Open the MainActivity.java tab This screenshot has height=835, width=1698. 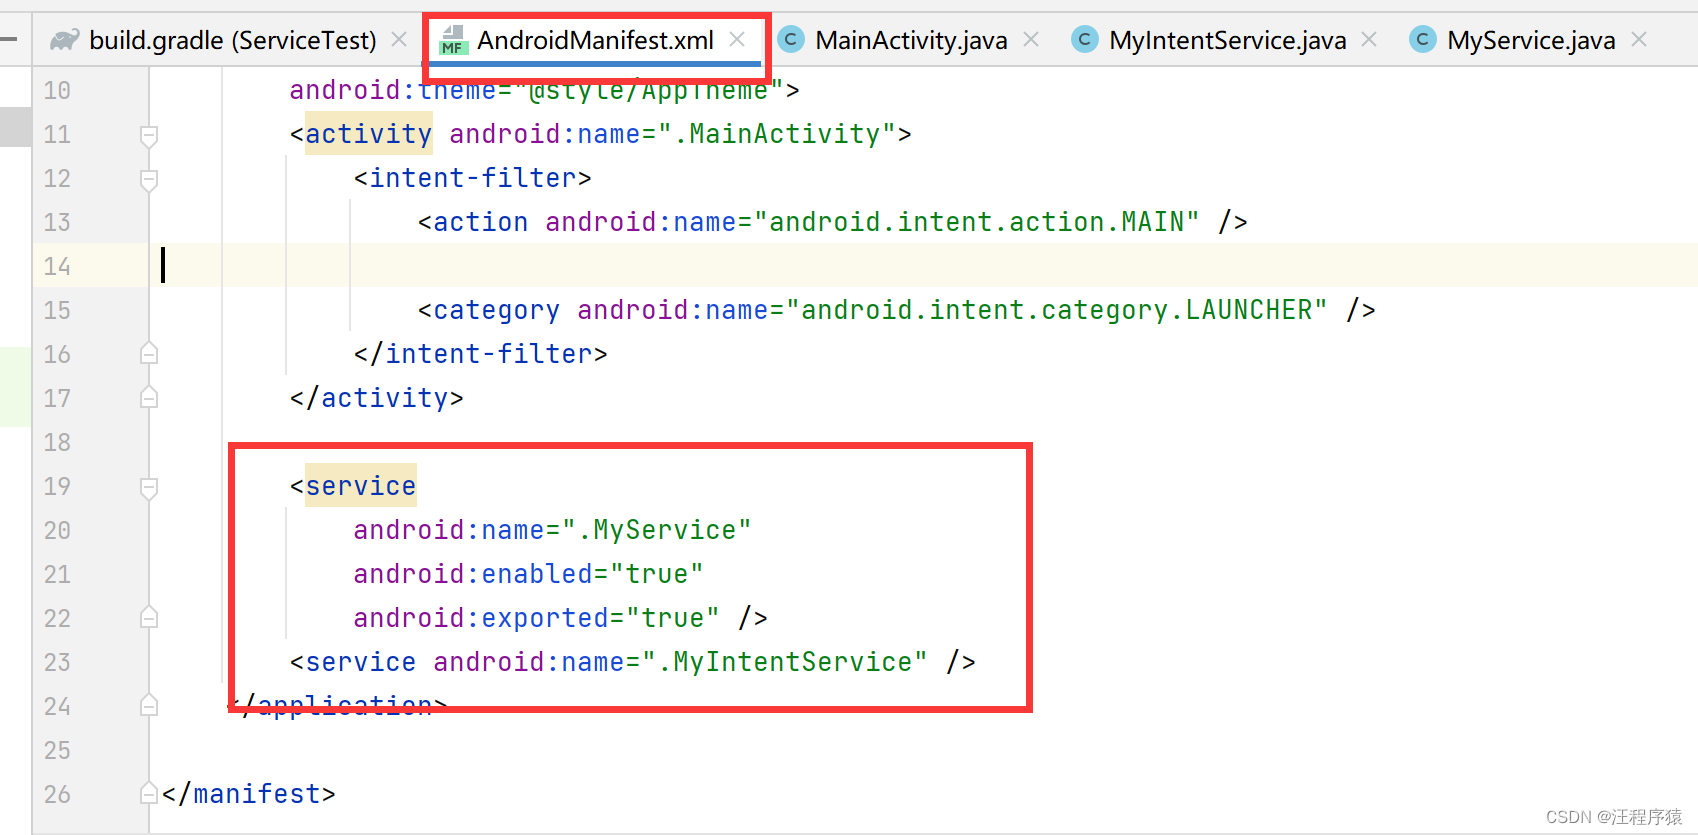click(x=911, y=40)
